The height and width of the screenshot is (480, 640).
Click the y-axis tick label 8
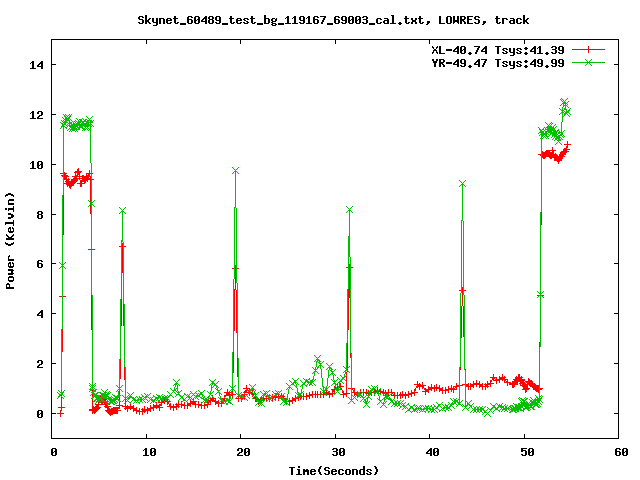click(x=40, y=215)
